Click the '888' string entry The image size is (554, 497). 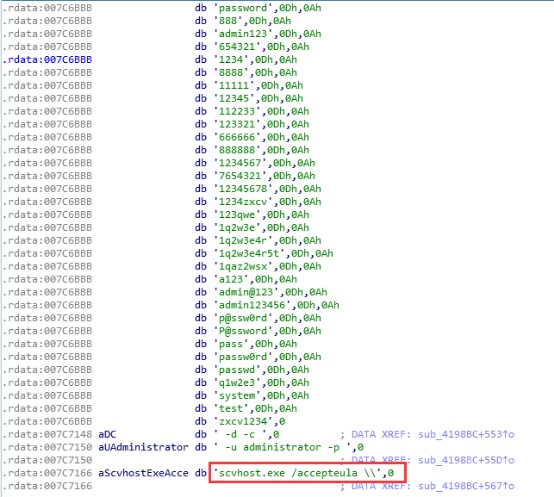pos(228,21)
